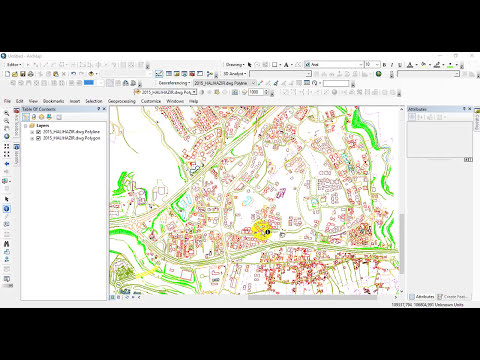This screenshot has height=360, width=480.
Task: Click the Open folder icon
Action: tap(15, 74)
